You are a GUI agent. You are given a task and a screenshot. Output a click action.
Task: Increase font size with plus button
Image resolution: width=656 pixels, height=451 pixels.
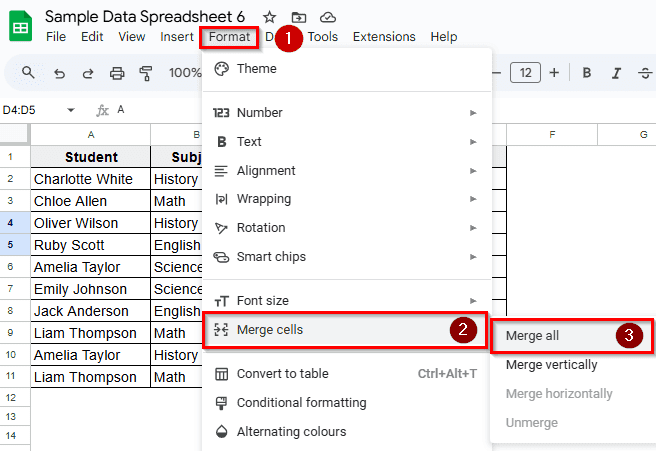coord(554,73)
